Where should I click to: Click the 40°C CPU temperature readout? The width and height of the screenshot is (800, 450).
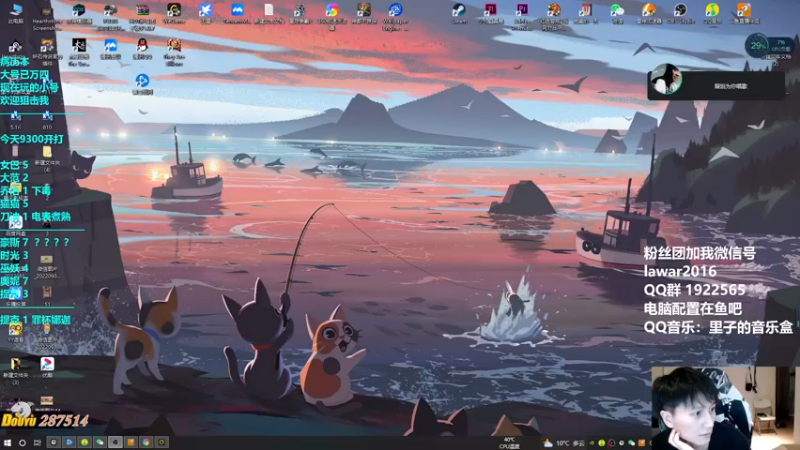[x=509, y=443]
